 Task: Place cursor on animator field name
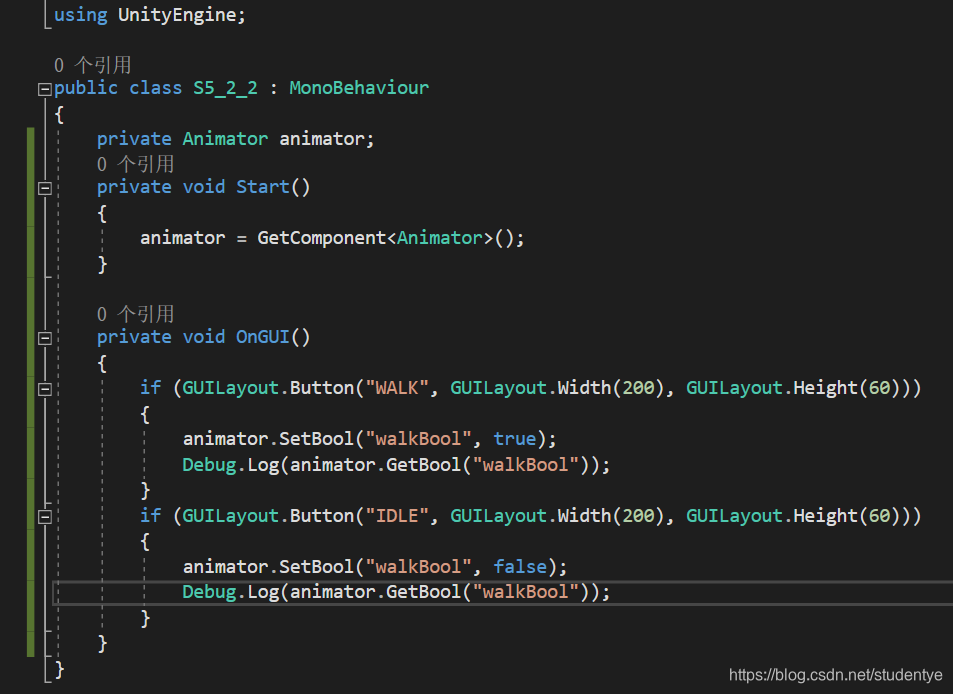pos(322,139)
